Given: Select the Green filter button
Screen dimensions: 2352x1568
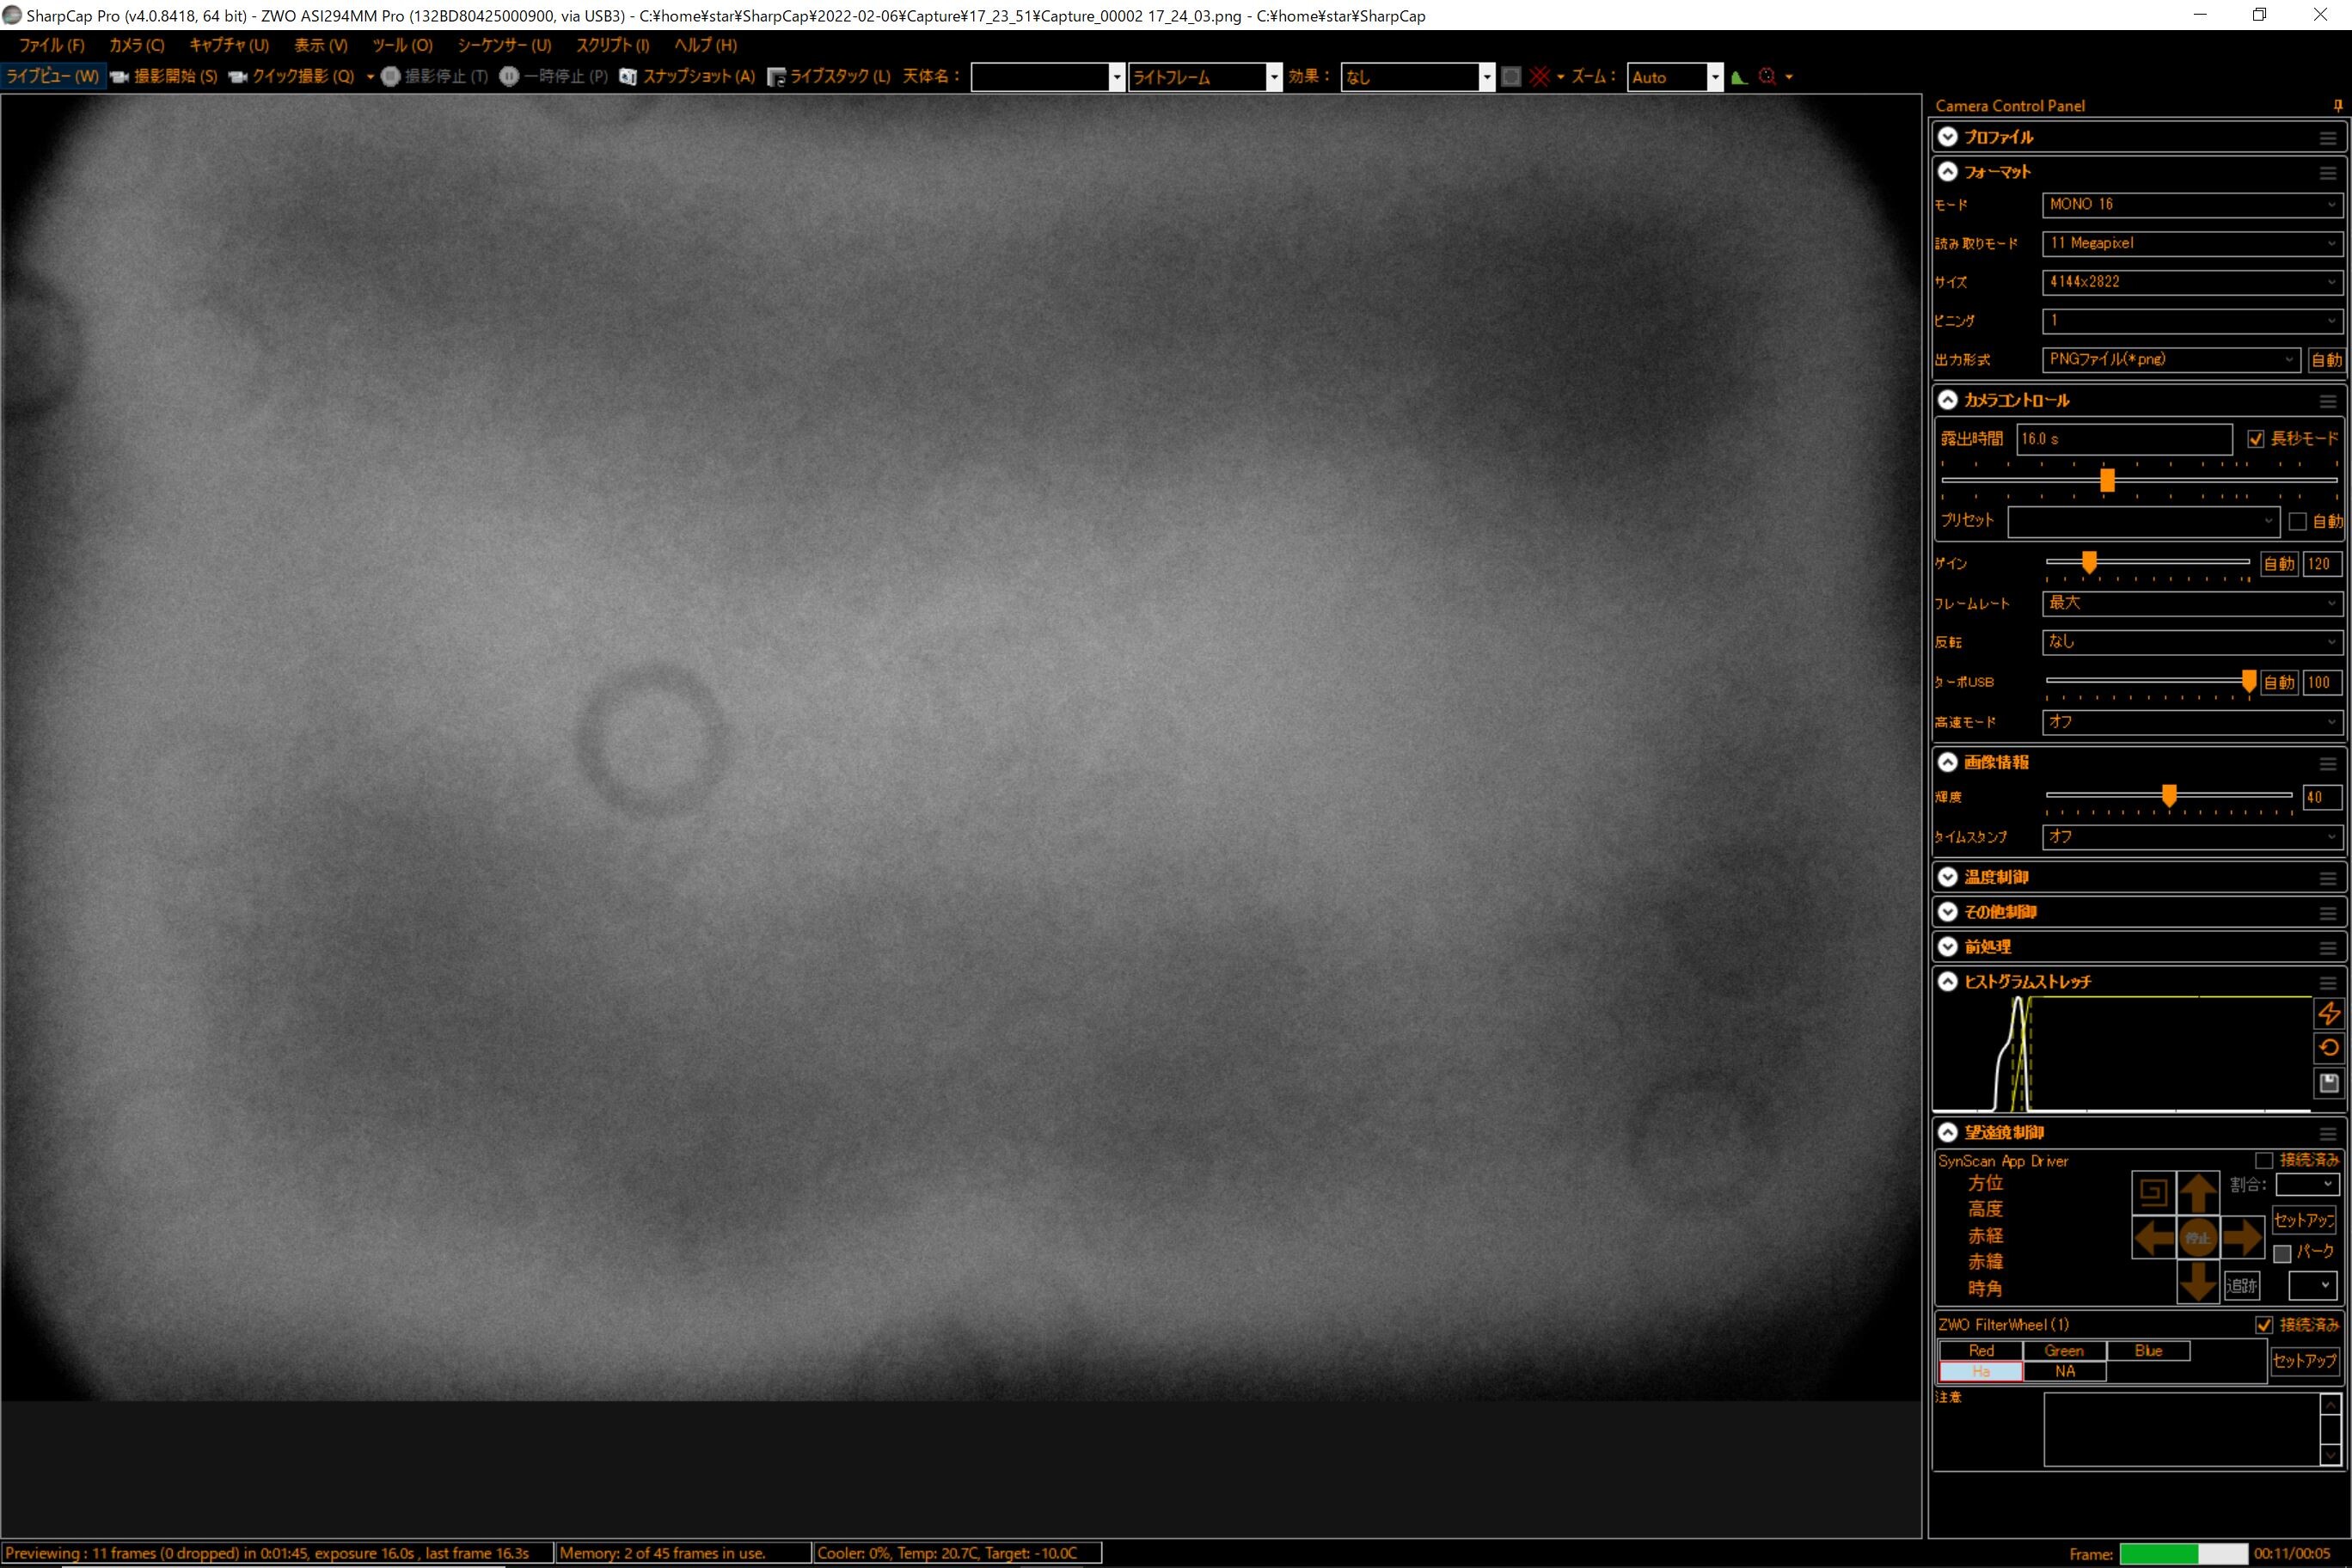Looking at the screenshot, I should 2064,1350.
